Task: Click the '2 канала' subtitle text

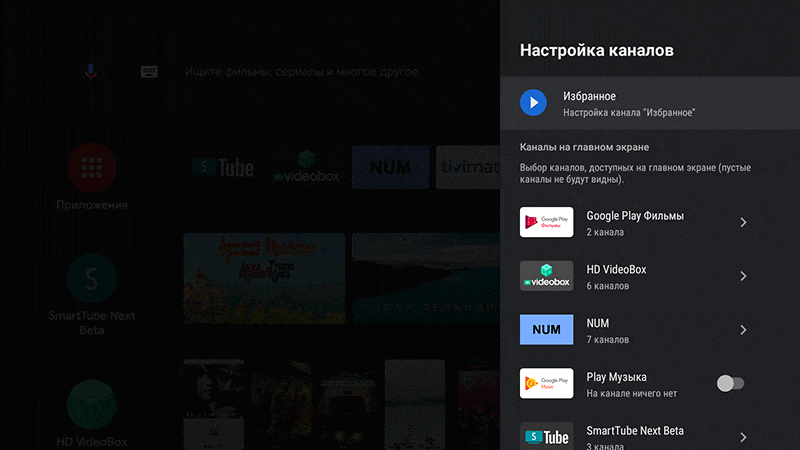Action: click(x=605, y=232)
